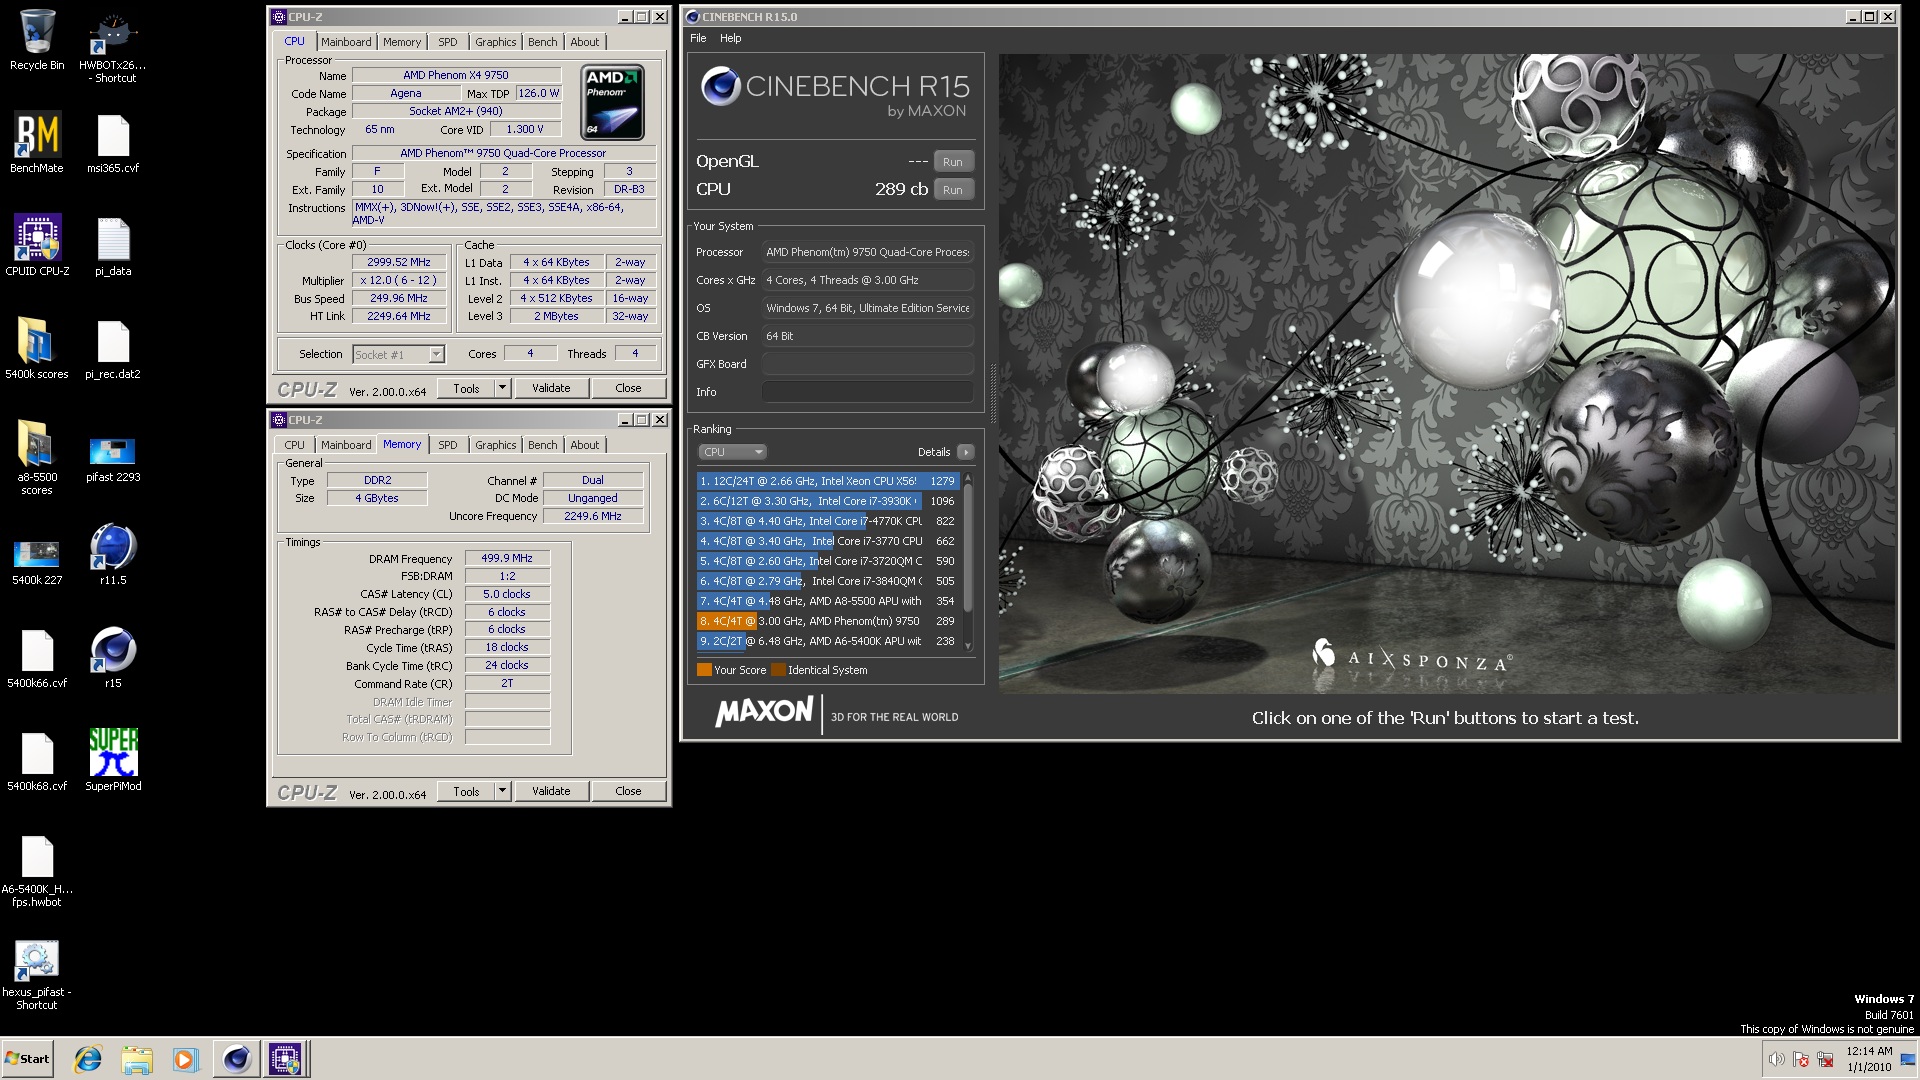Open Internet Explorer from the taskbar
Screen dimensions: 1920x1080
[x=89, y=1059]
